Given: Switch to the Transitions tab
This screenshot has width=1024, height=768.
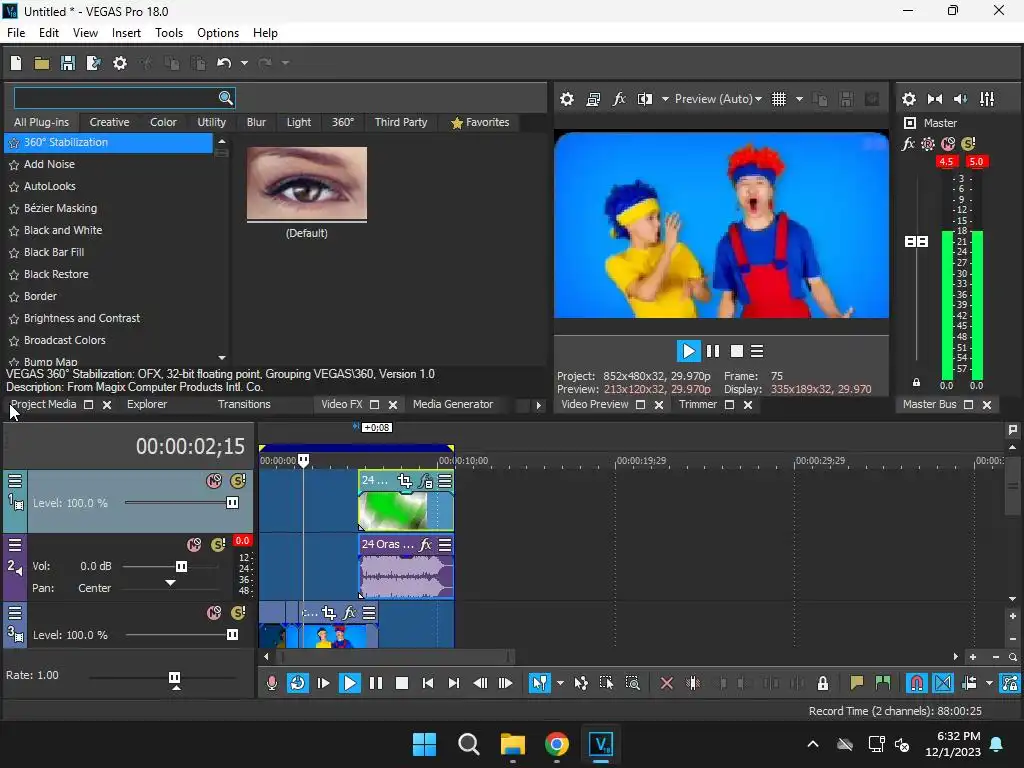Looking at the screenshot, I should point(244,404).
